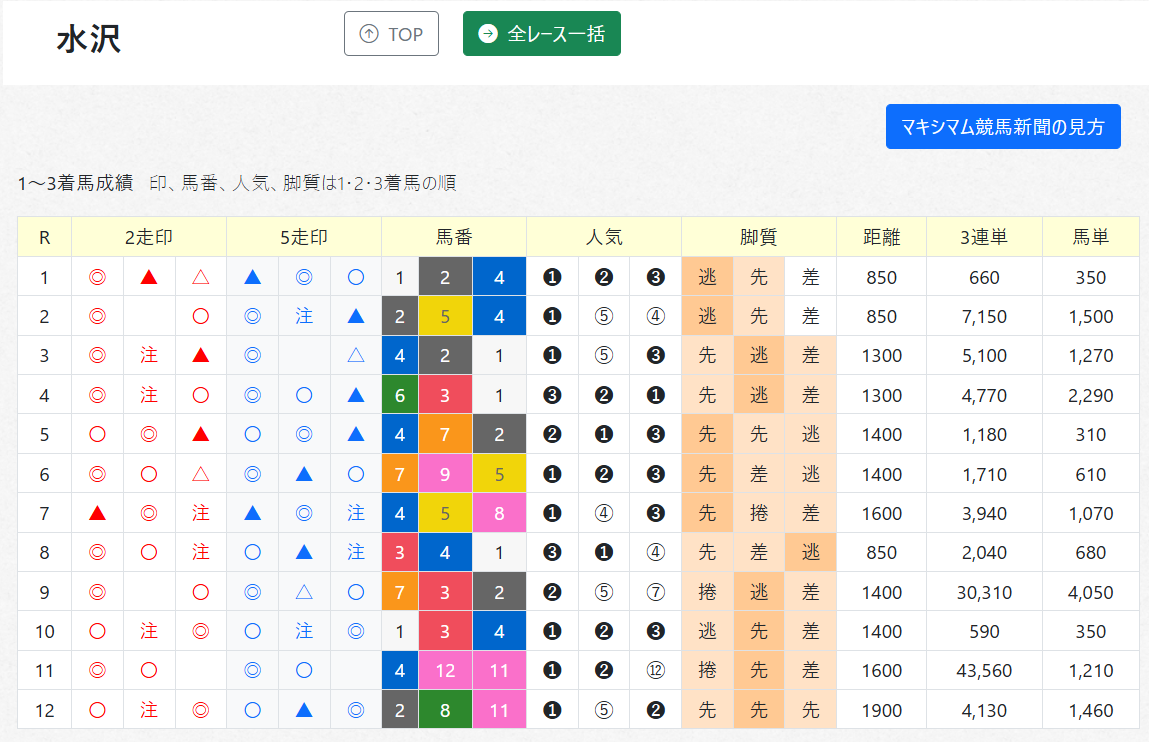This screenshot has width=1149, height=742.
Task: Click the arrow icon in 全レース一括 button
Action: click(x=488, y=34)
